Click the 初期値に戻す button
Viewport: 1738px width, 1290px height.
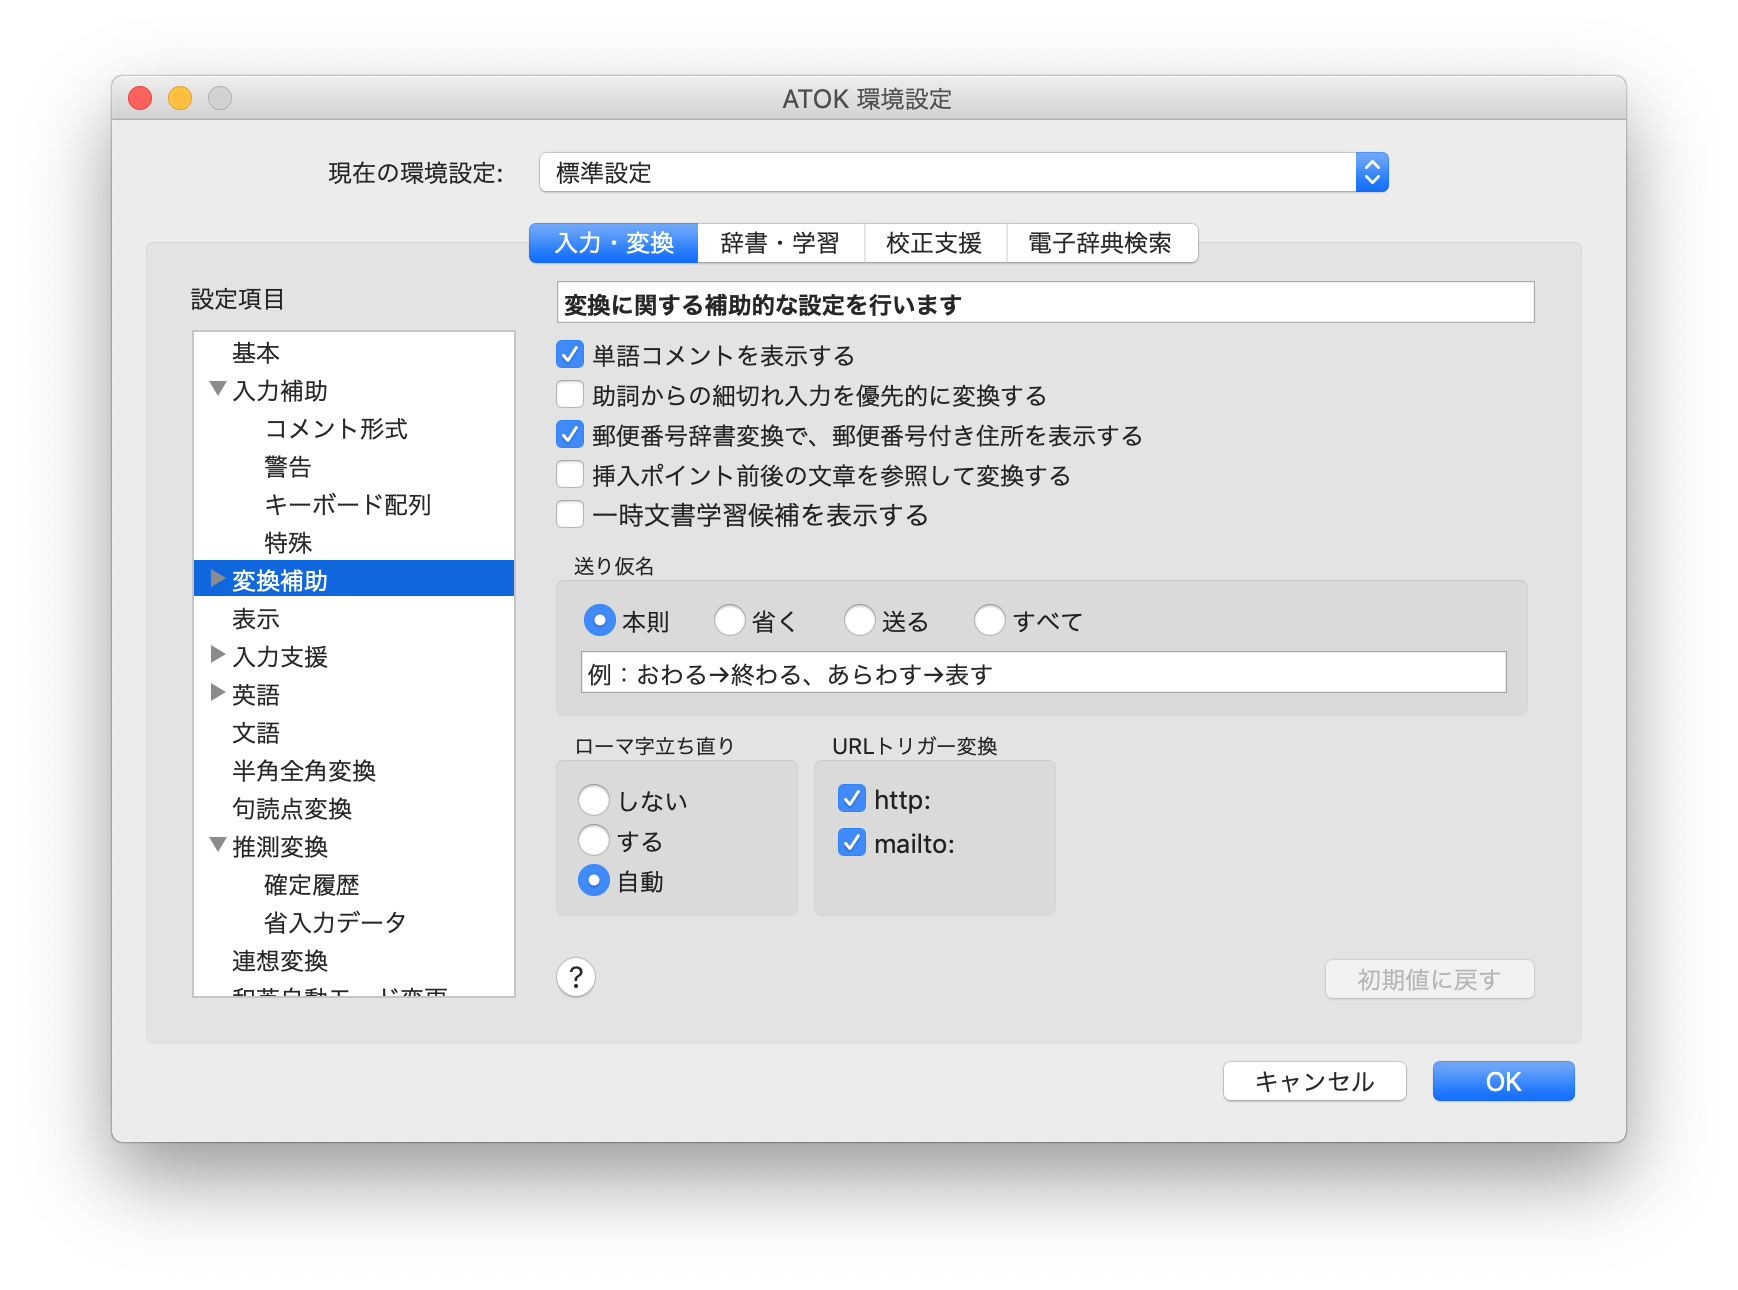1429,979
